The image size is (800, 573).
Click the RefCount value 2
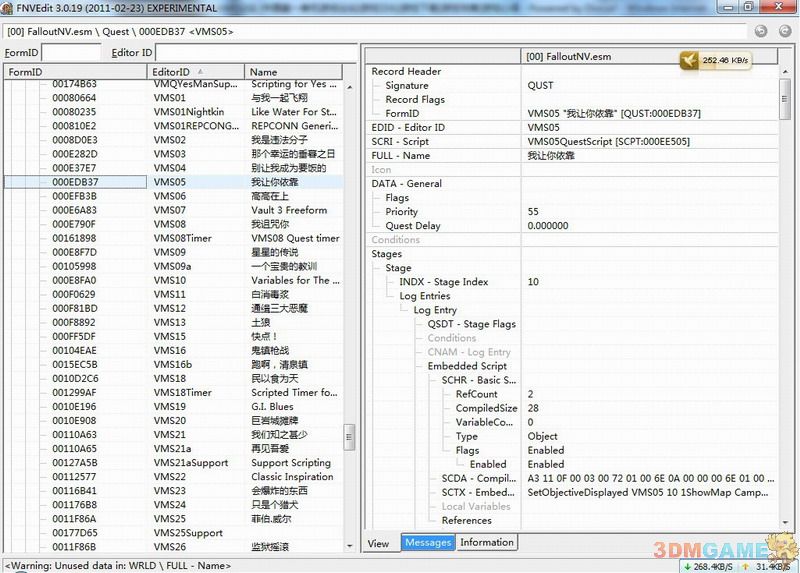click(x=531, y=394)
